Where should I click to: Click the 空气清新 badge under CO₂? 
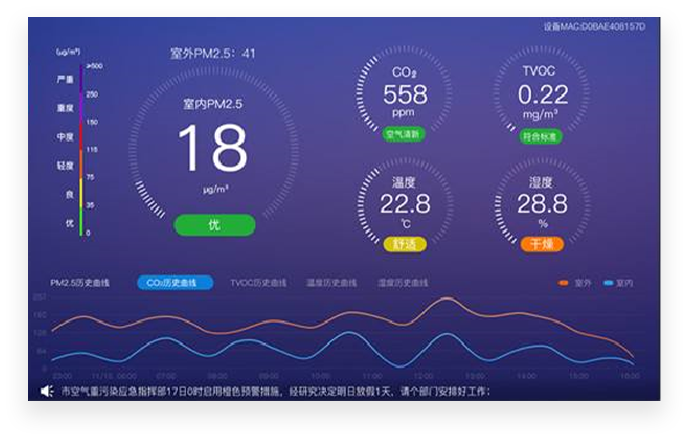click(x=404, y=133)
